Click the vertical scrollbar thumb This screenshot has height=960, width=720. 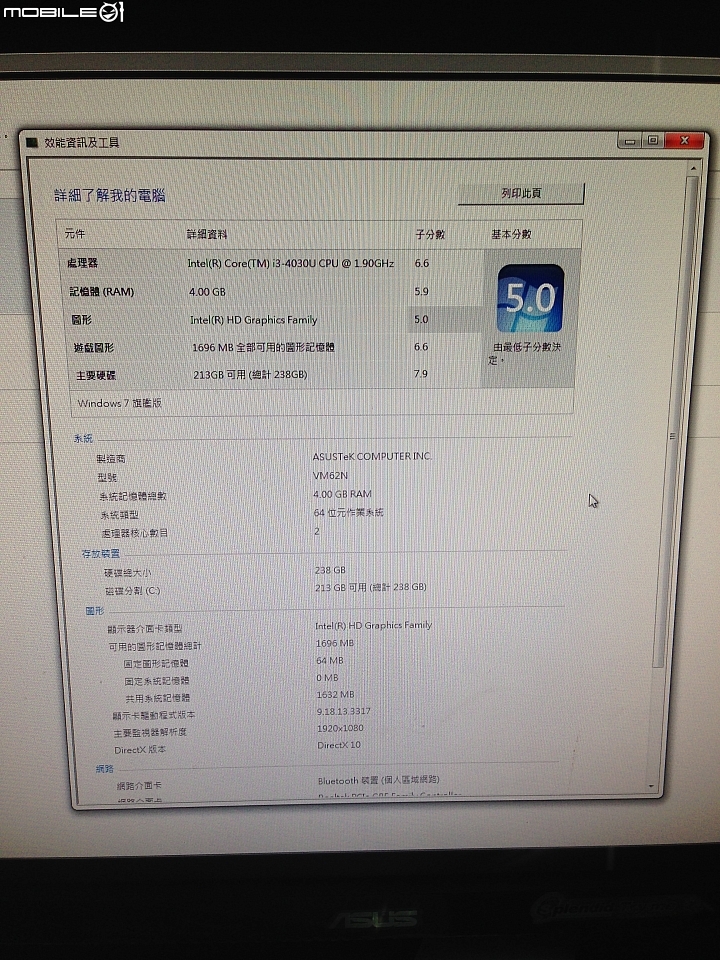tap(673, 422)
